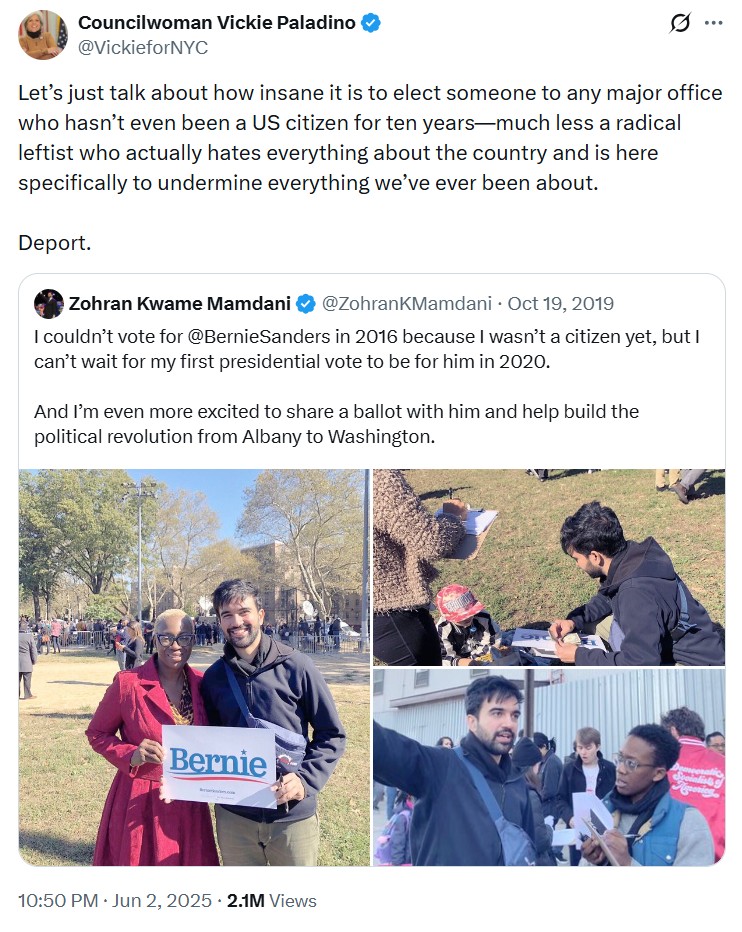
Task: Open the photo with the Bernie sign
Action: coord(194,667)
